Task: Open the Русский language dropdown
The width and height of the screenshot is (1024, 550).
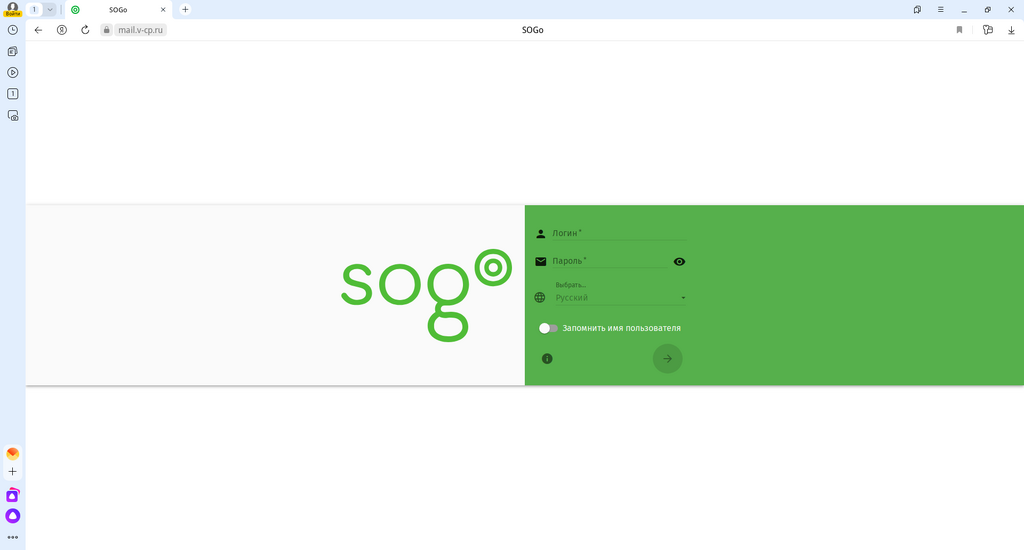Action: 620,297
